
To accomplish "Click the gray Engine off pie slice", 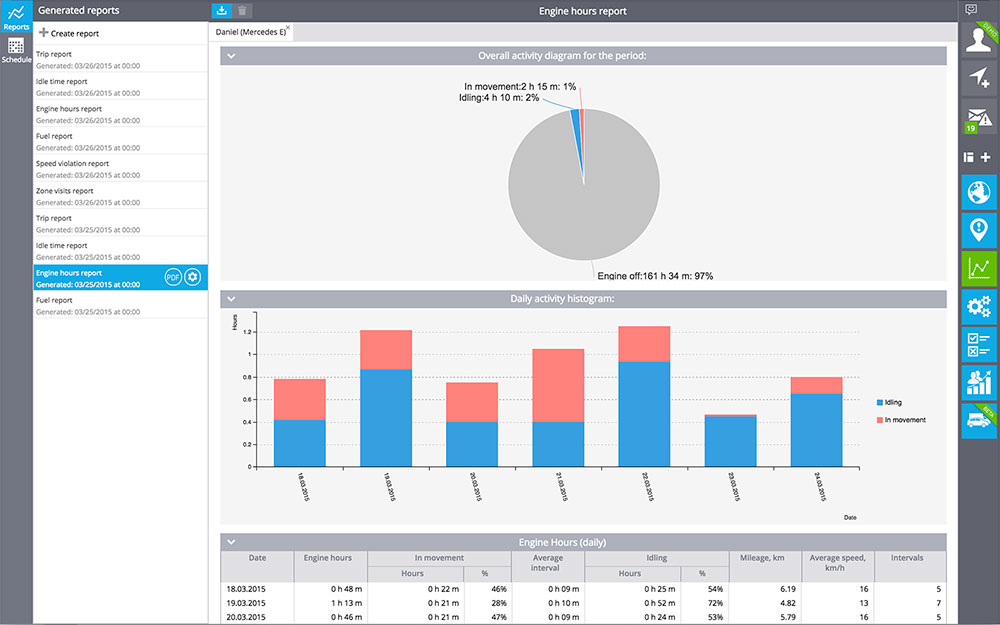I will [570, 200].
